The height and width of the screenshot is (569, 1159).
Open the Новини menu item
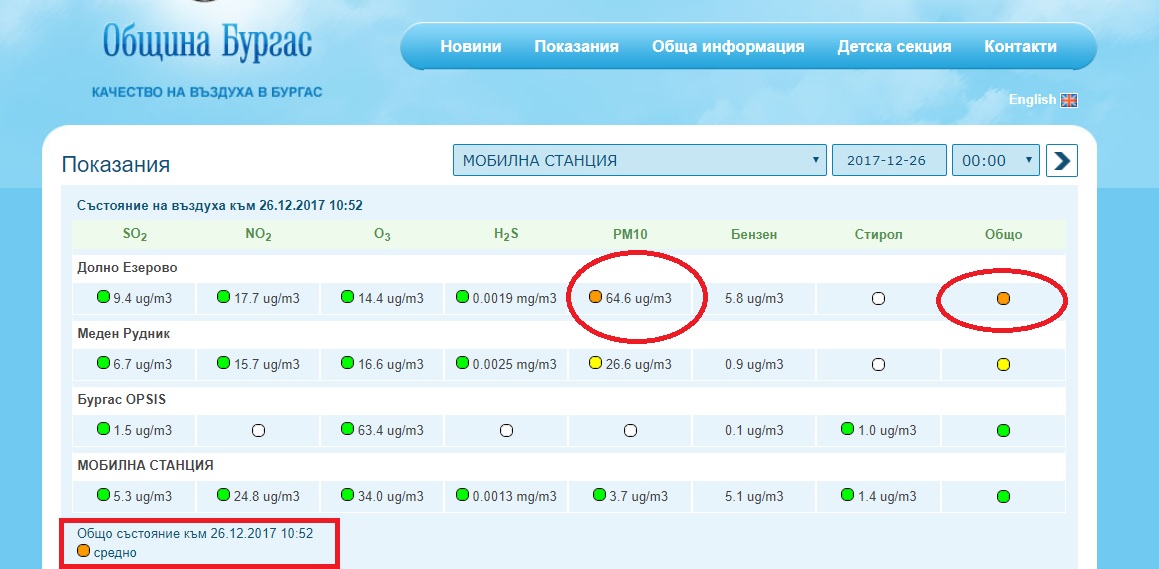(471, 47)
